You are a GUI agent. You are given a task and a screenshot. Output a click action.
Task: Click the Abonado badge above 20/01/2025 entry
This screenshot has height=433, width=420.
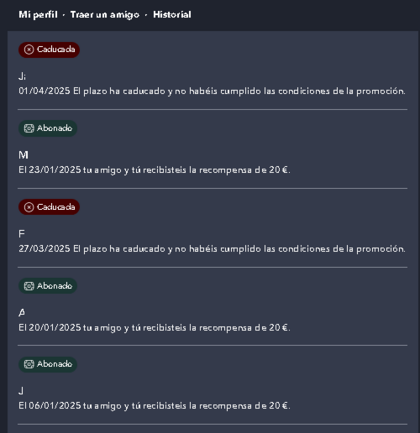48,286
